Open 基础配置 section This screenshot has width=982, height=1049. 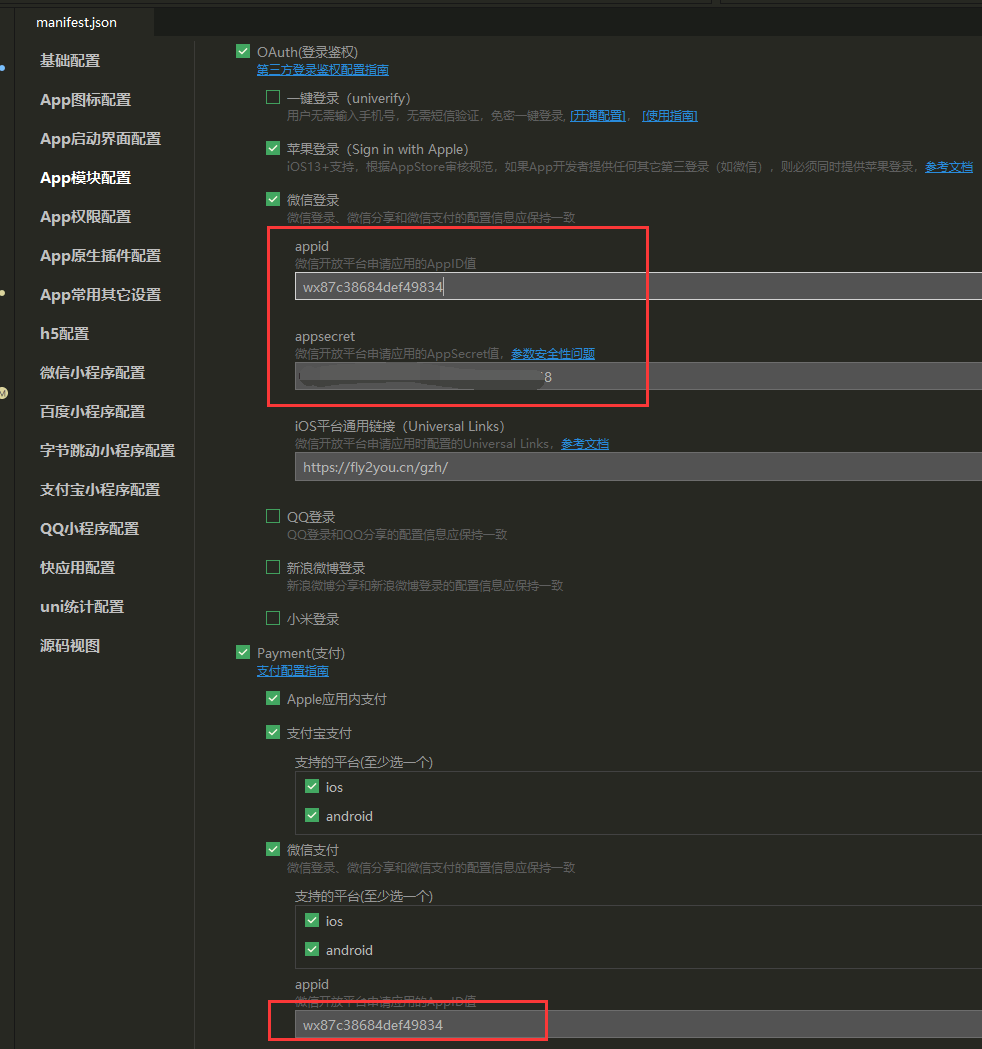pyautogui.click(x=70, y=61)
